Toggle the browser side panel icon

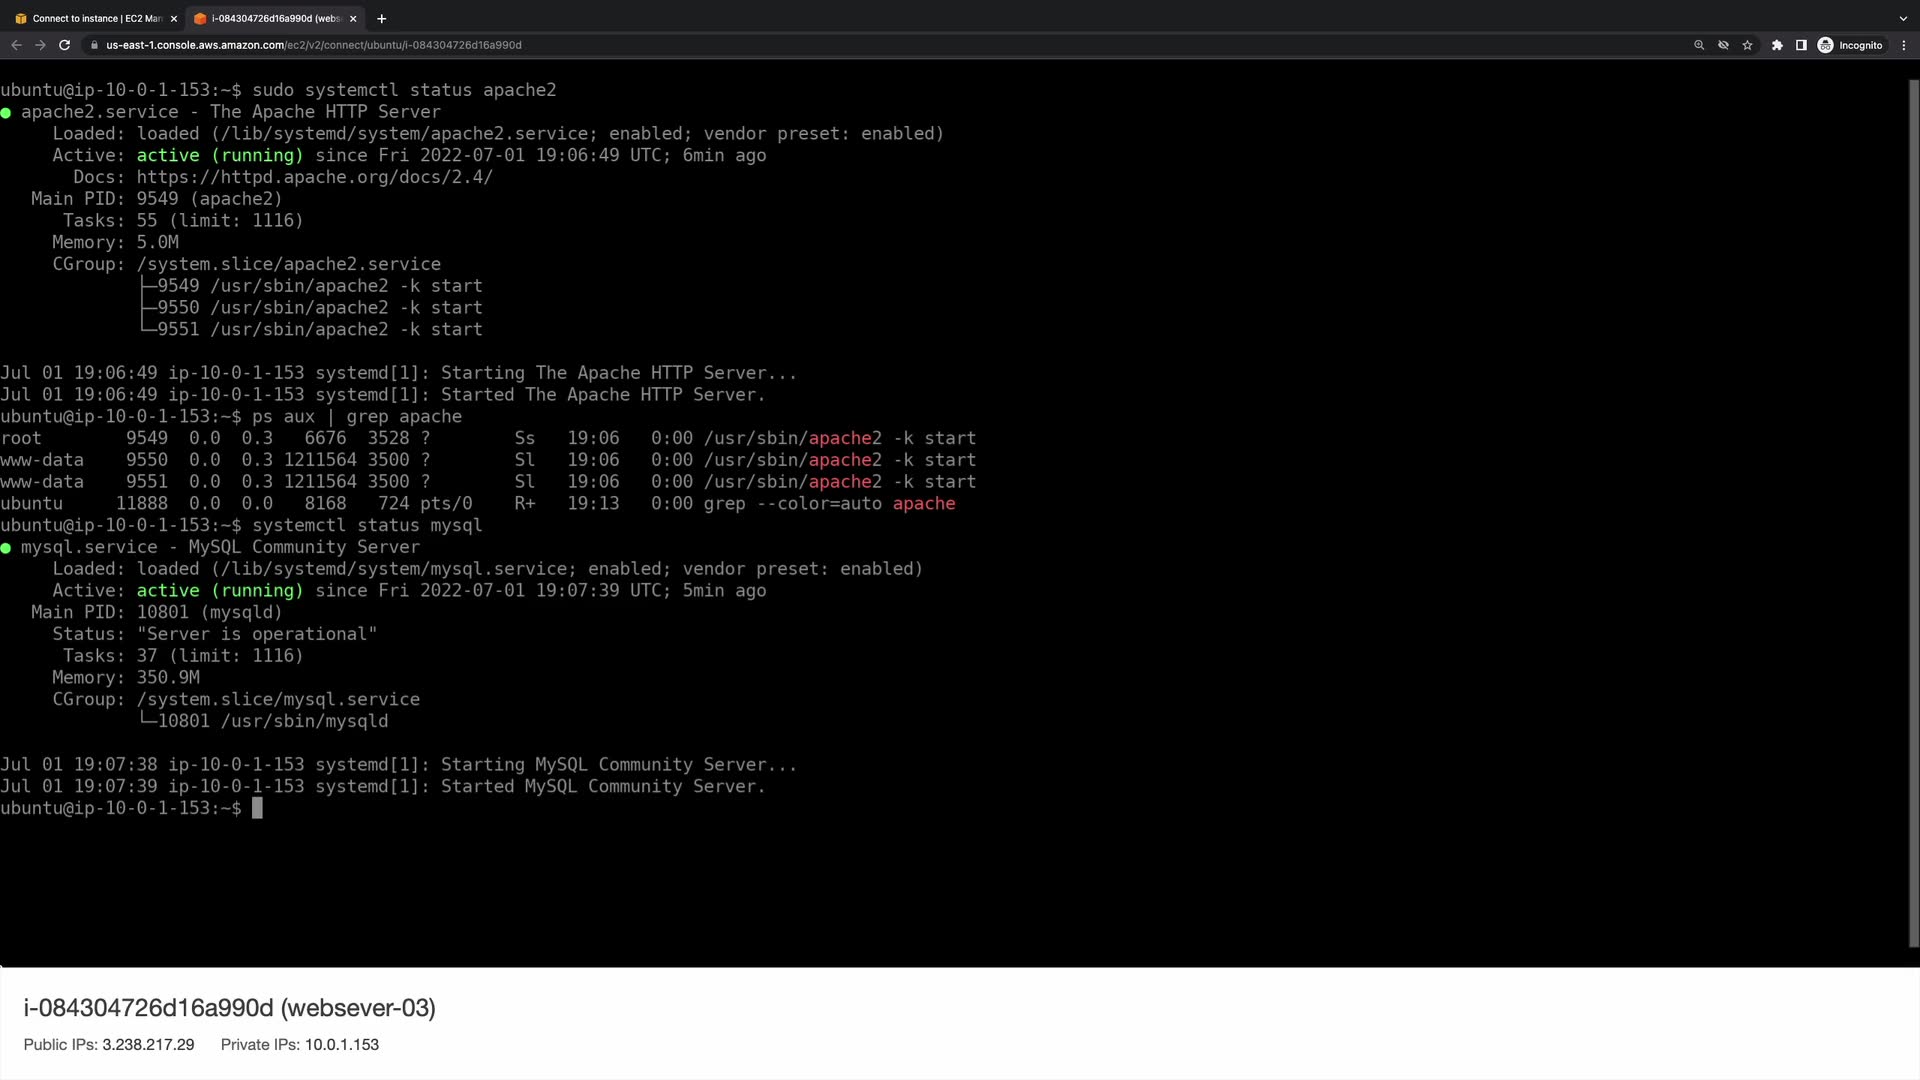1801,45
